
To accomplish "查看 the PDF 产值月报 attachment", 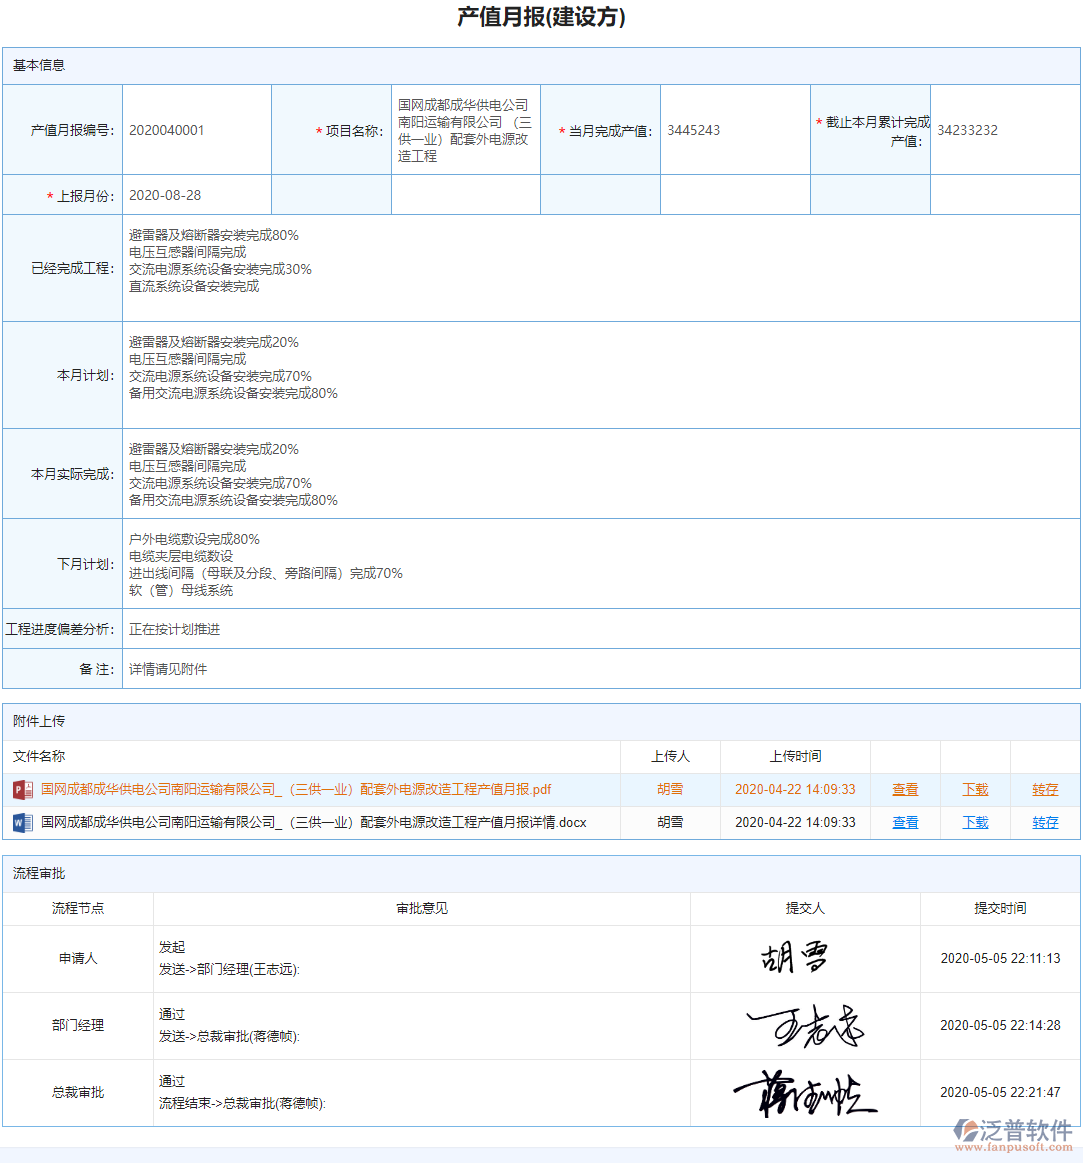I will point(904,789).
